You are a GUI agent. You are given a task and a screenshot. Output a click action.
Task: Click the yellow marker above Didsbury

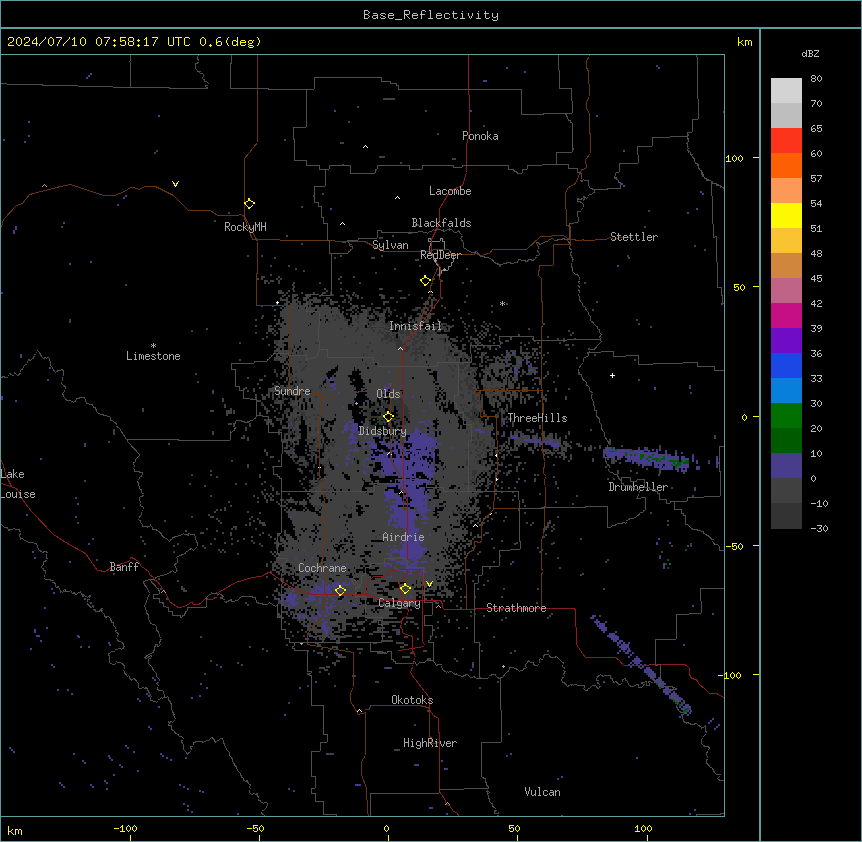[x=388, y=416]
